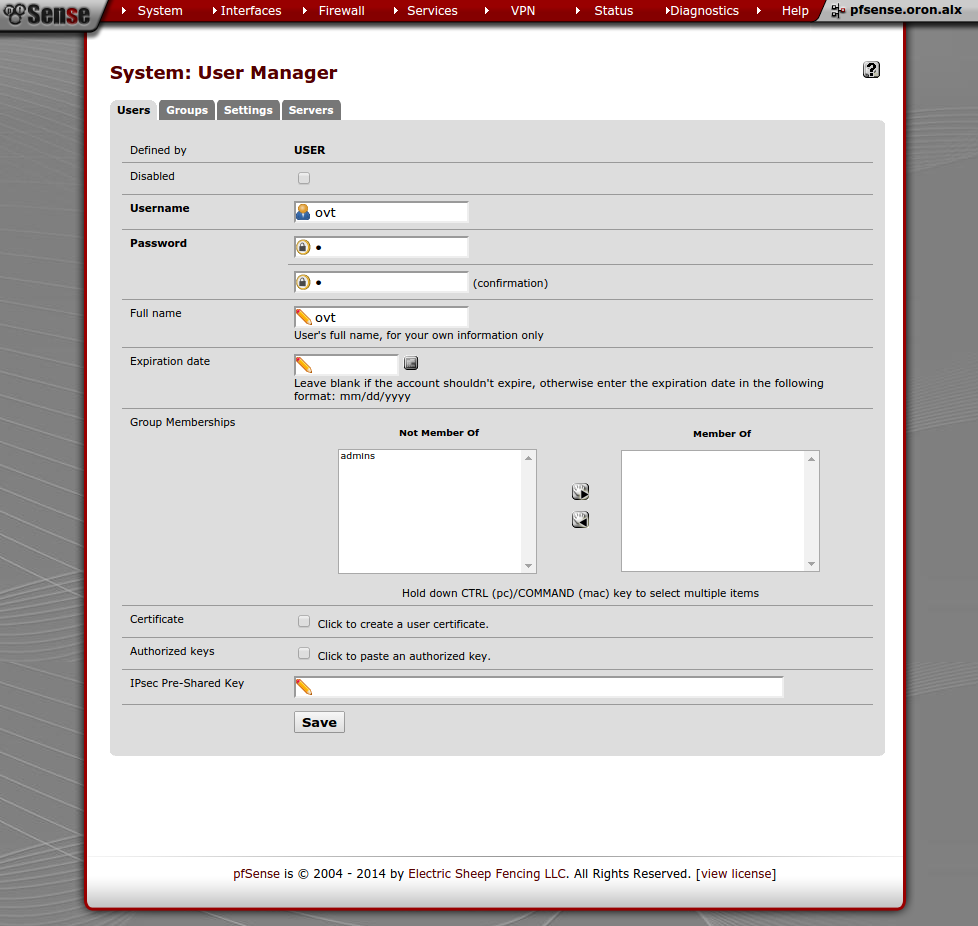Focus the IPsec Pre-Shared Key field
Screen dimensions: 978x926
coord(539,687)
